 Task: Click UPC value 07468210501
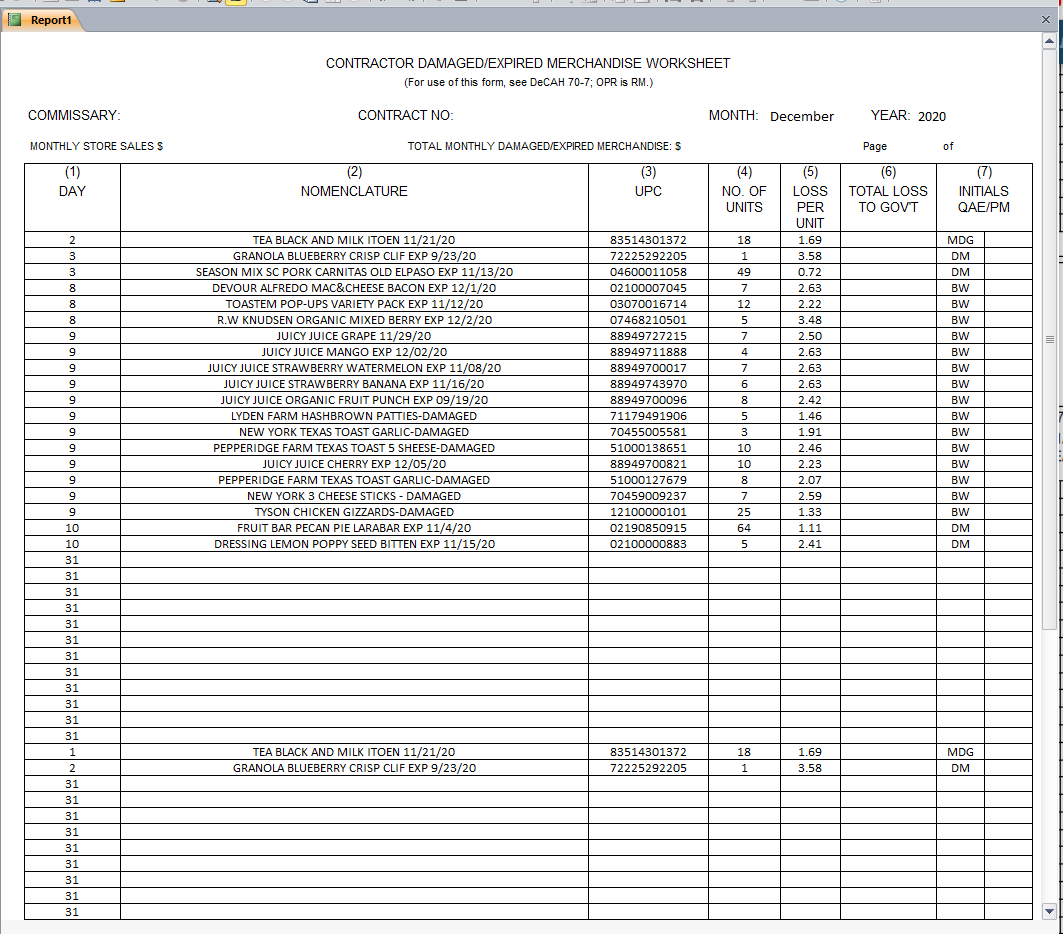tap(648, 320)
